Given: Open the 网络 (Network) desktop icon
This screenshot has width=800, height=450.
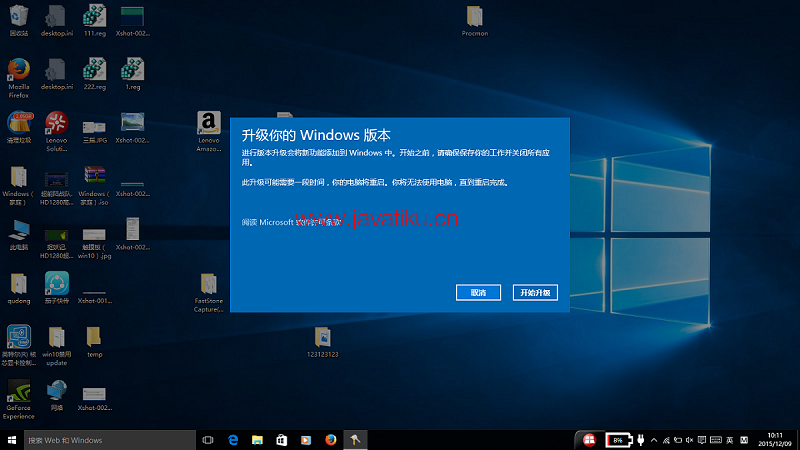Looking at the screenshot, I should click(57, 395).
